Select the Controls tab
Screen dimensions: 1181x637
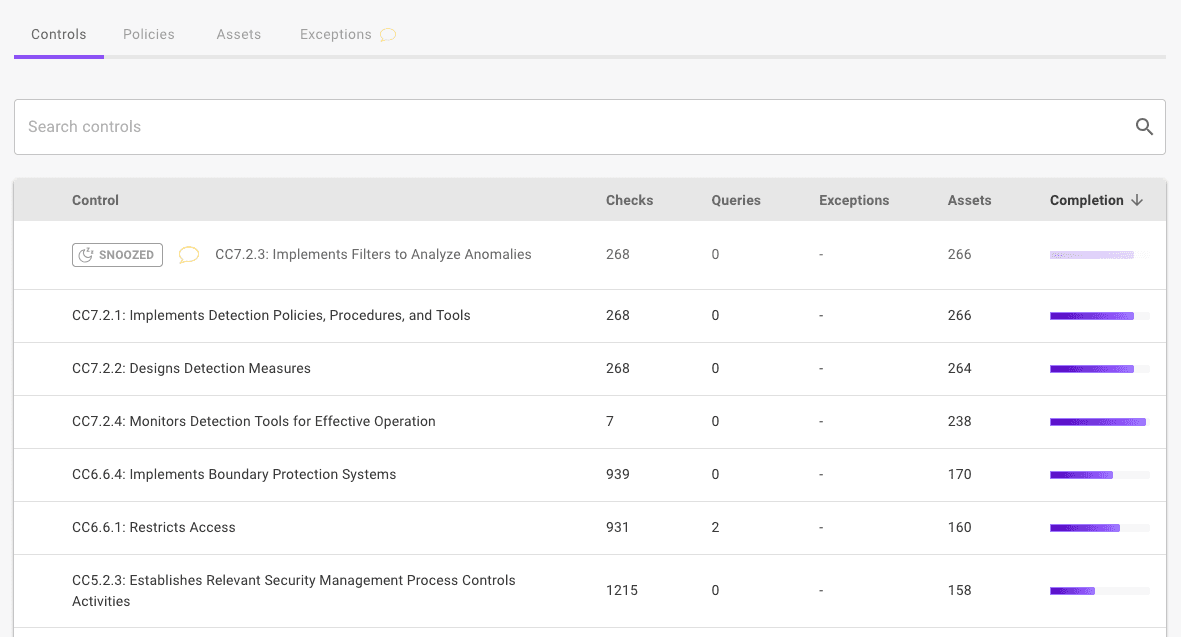coord(58,33)
